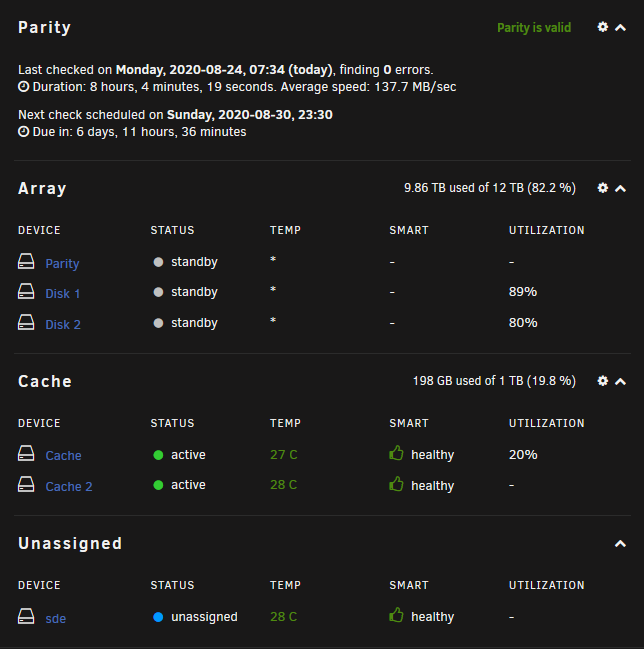Open the Disk 2 device link
644x649 pixels.
coord(63,324)
